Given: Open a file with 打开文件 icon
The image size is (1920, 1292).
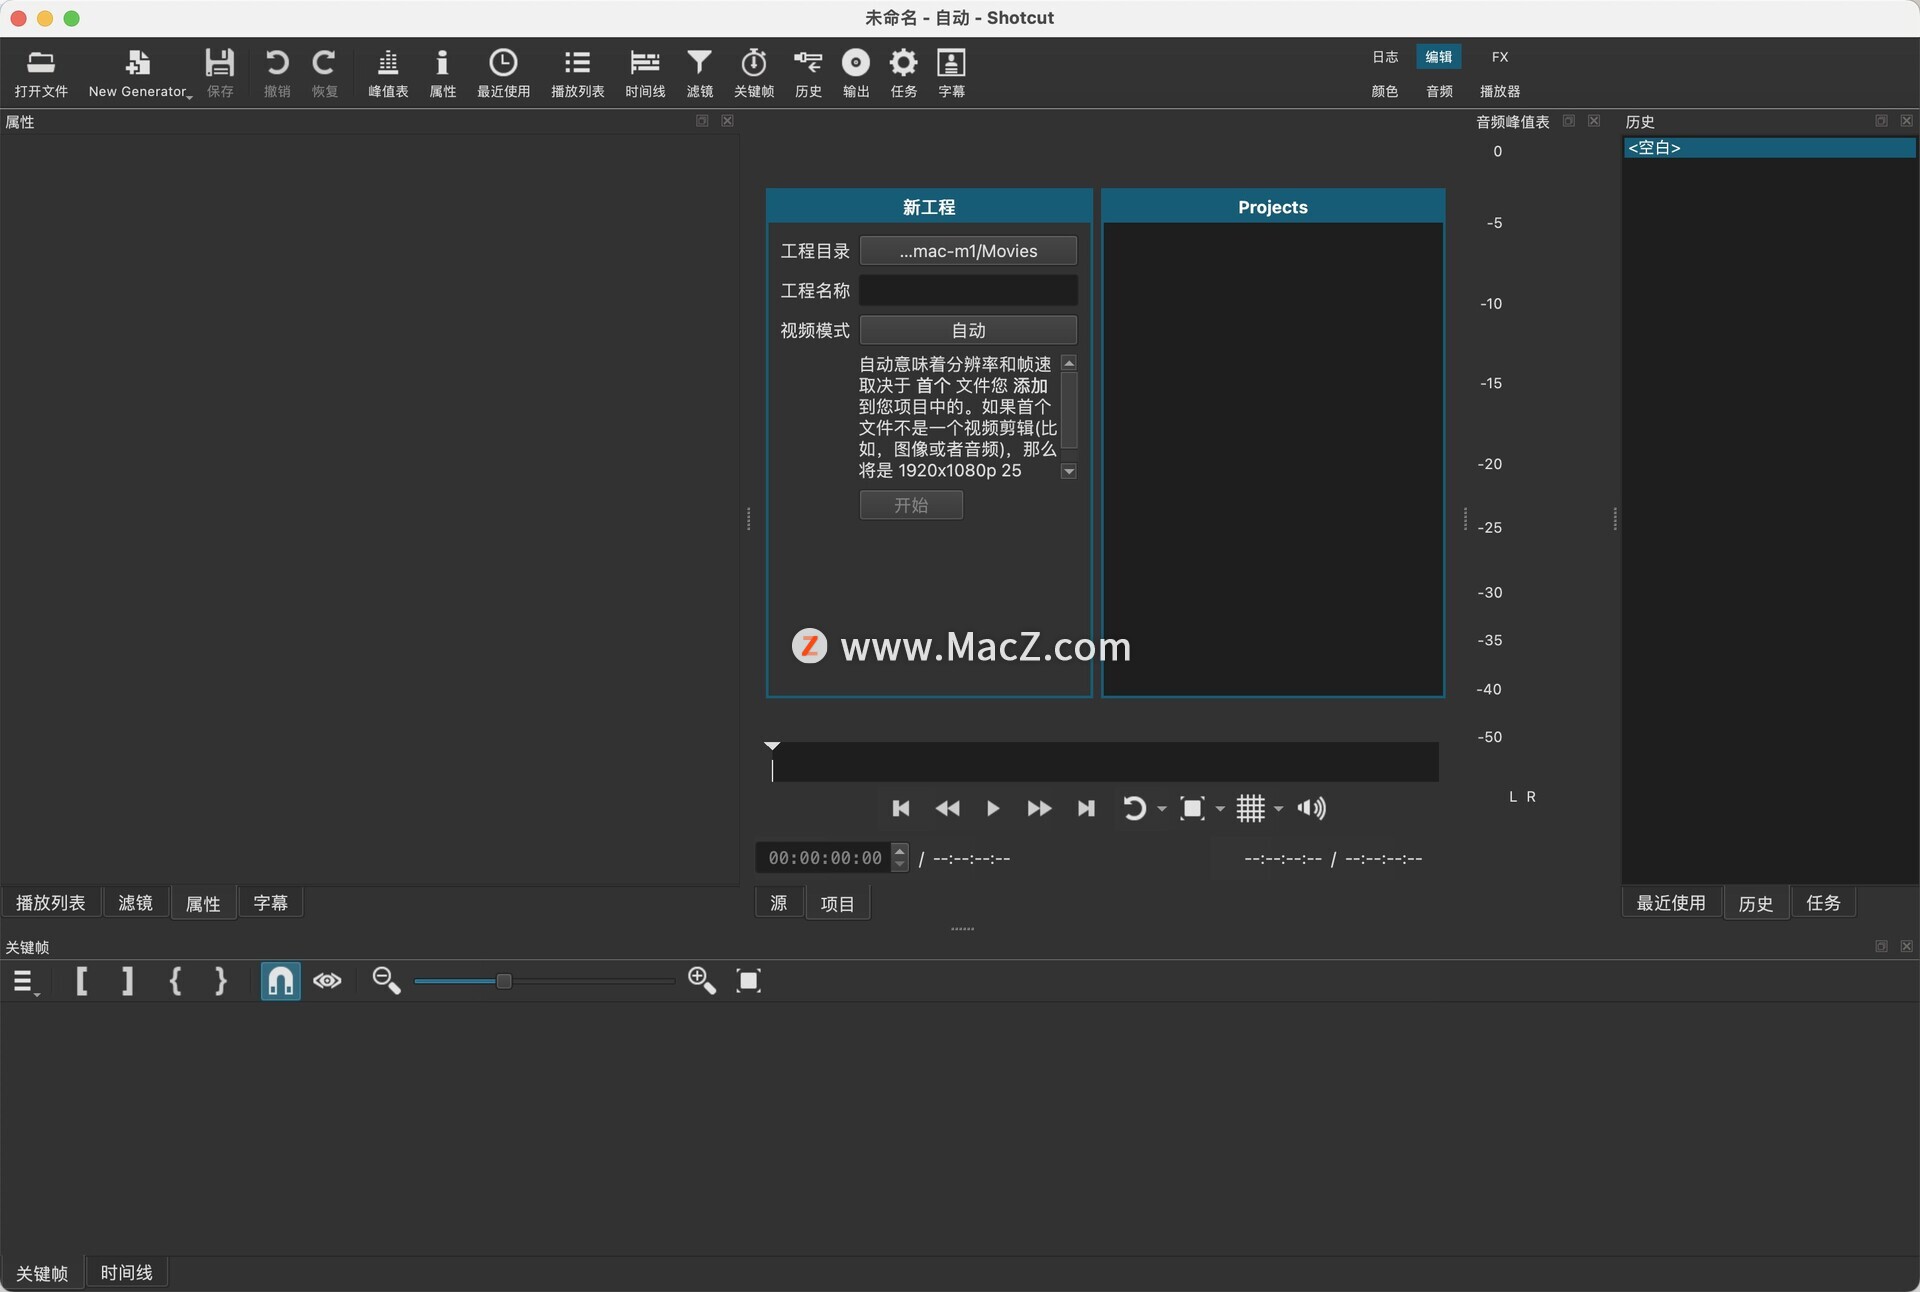Looking at the screenshot, I should pyautogui.click(x=41, y=73).
